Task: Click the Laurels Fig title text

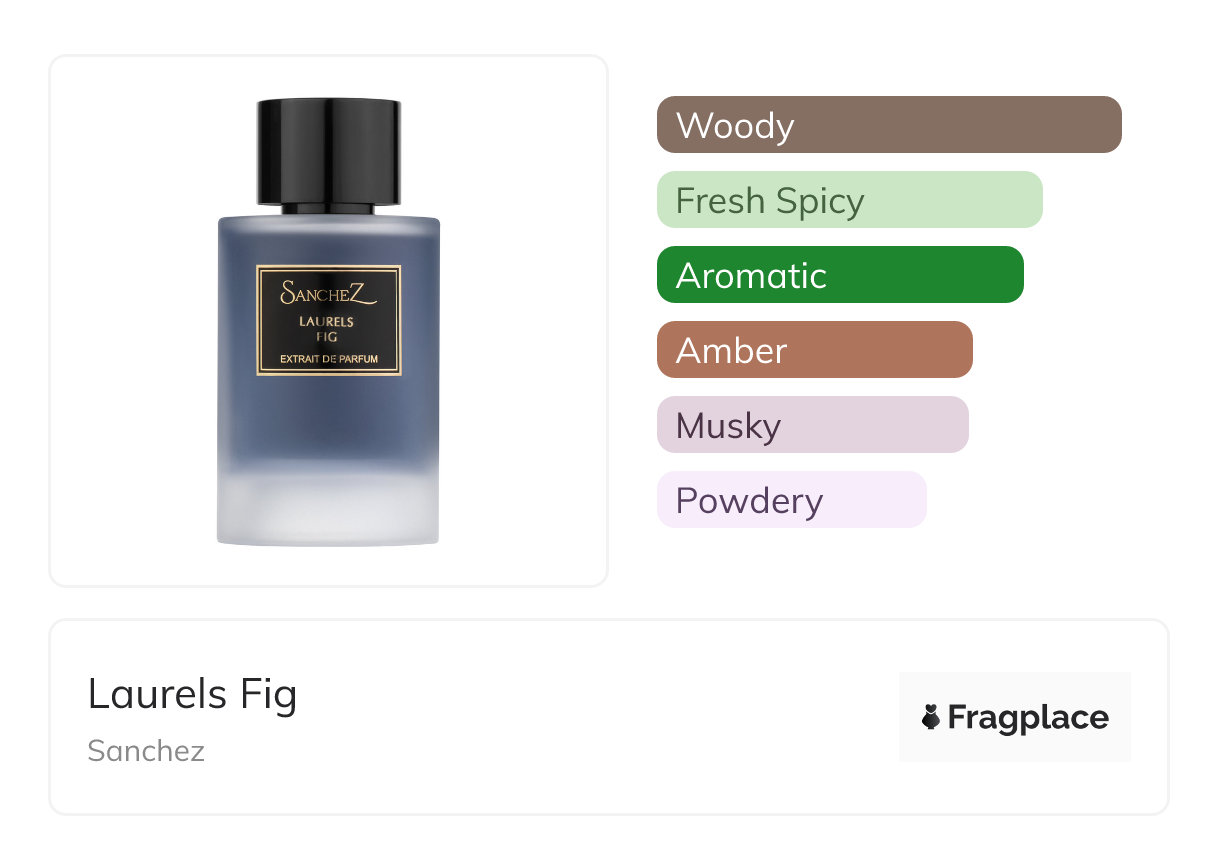Action: click(193, 695)
